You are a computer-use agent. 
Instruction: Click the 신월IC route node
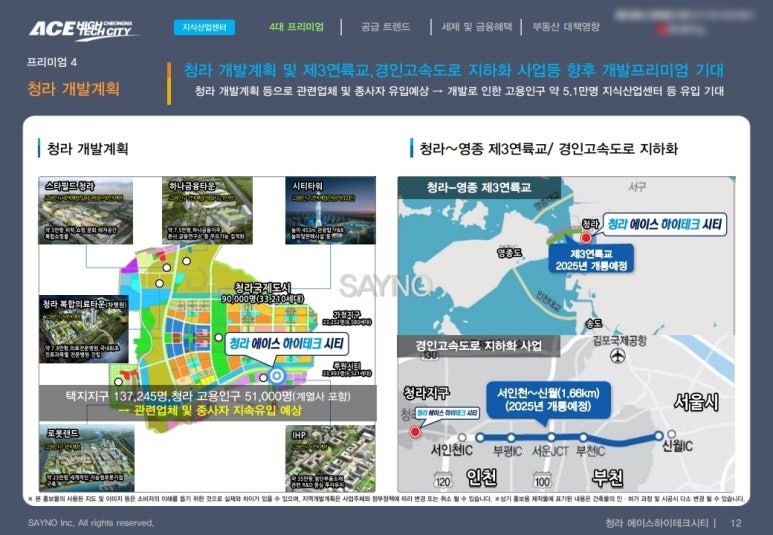tap(671, 434)
